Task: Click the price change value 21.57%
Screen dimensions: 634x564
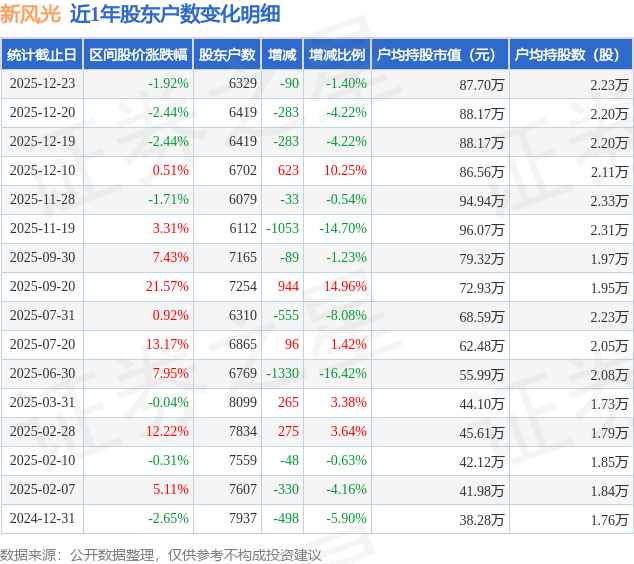Action: tap(167, 287)
